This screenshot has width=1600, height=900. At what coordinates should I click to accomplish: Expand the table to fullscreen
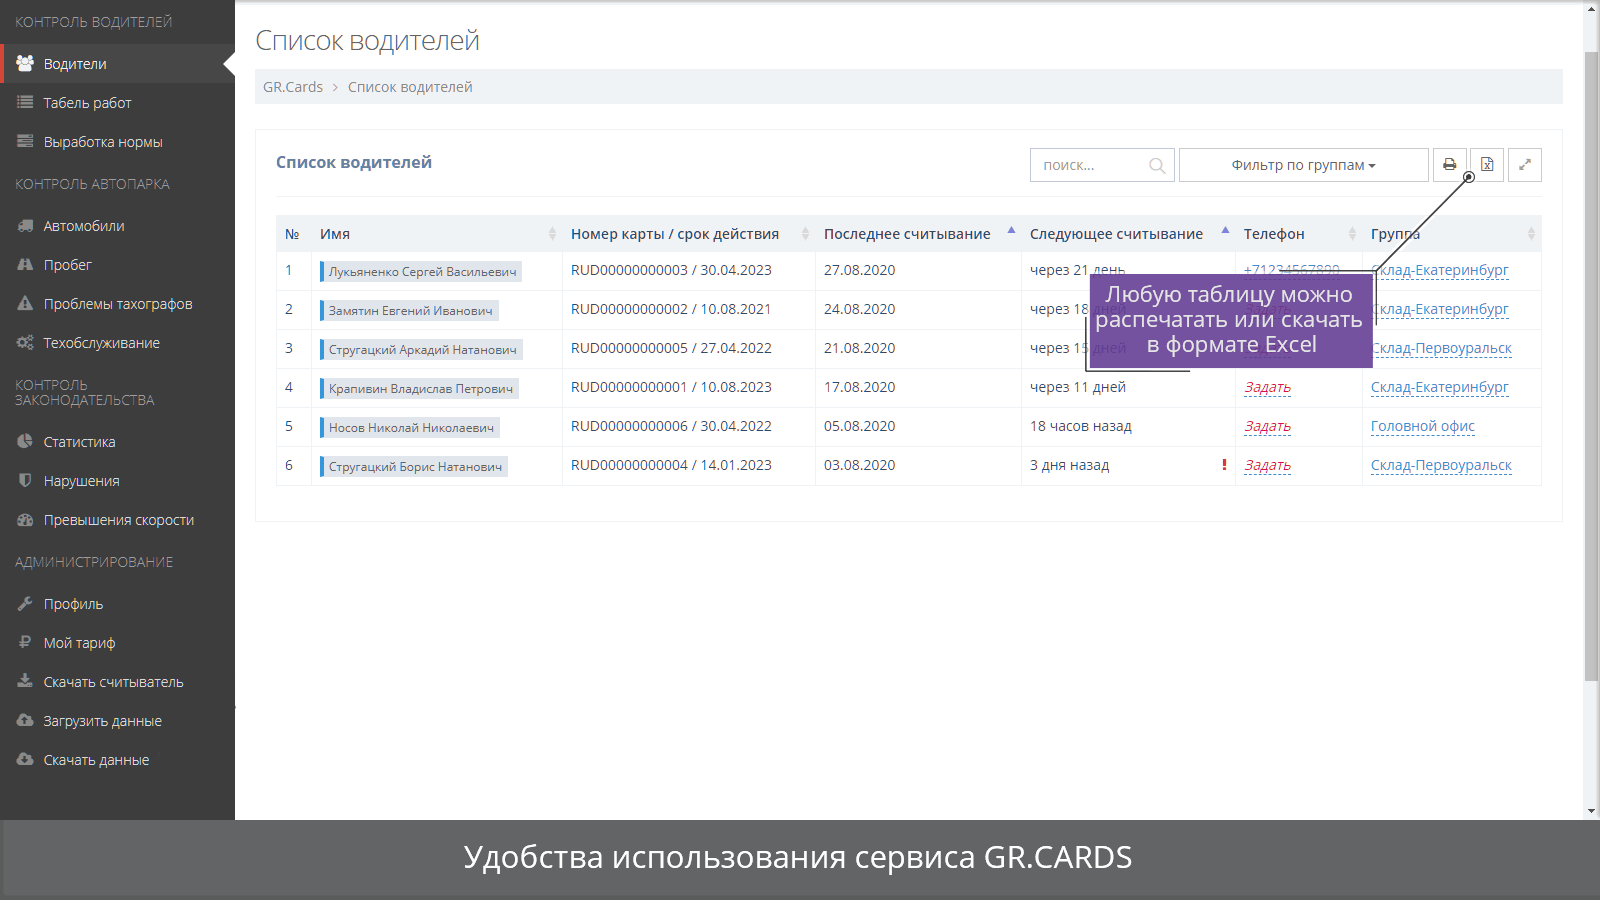point(1524,165)
